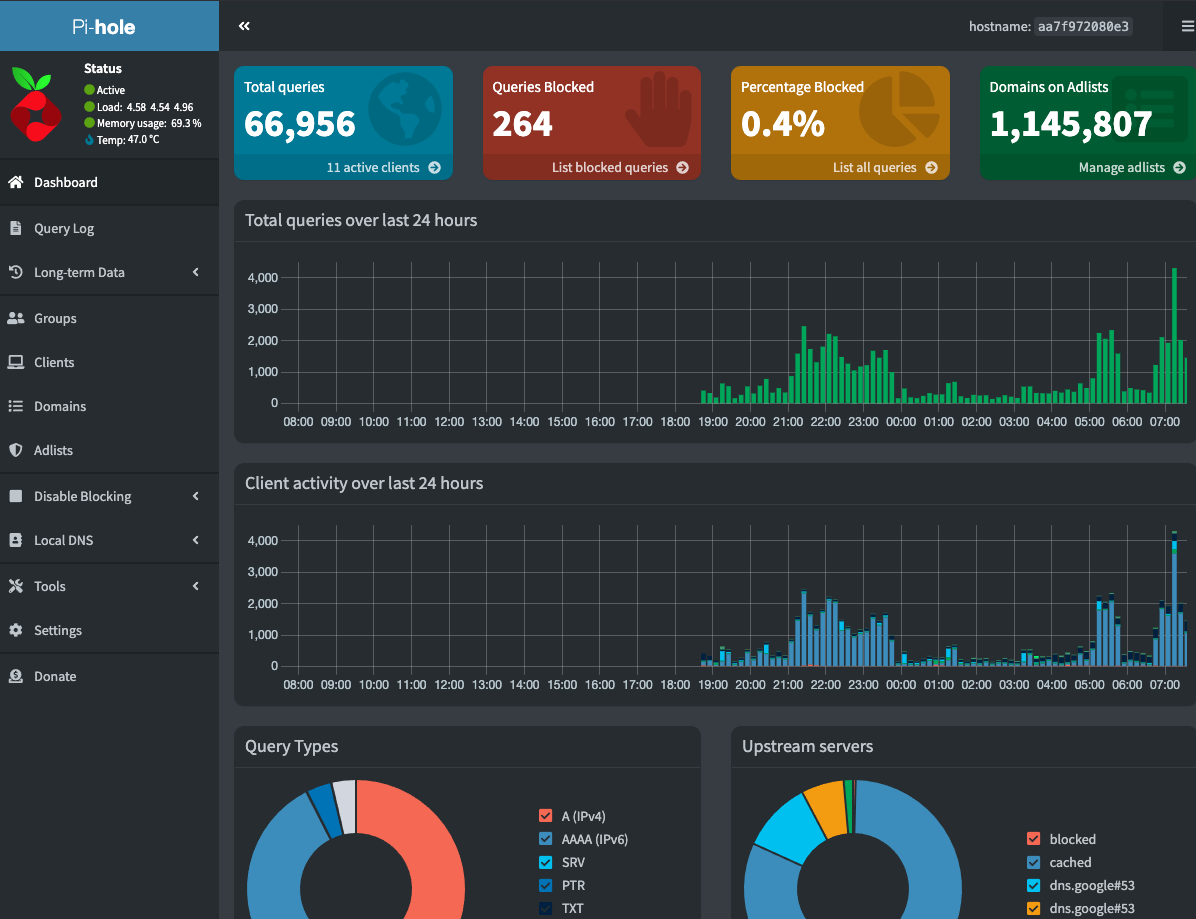This screenshot has height=919, width=1196.
Task: Click the pie chart icon in Percentage Blocked card
Action: (x=899, y=109)
